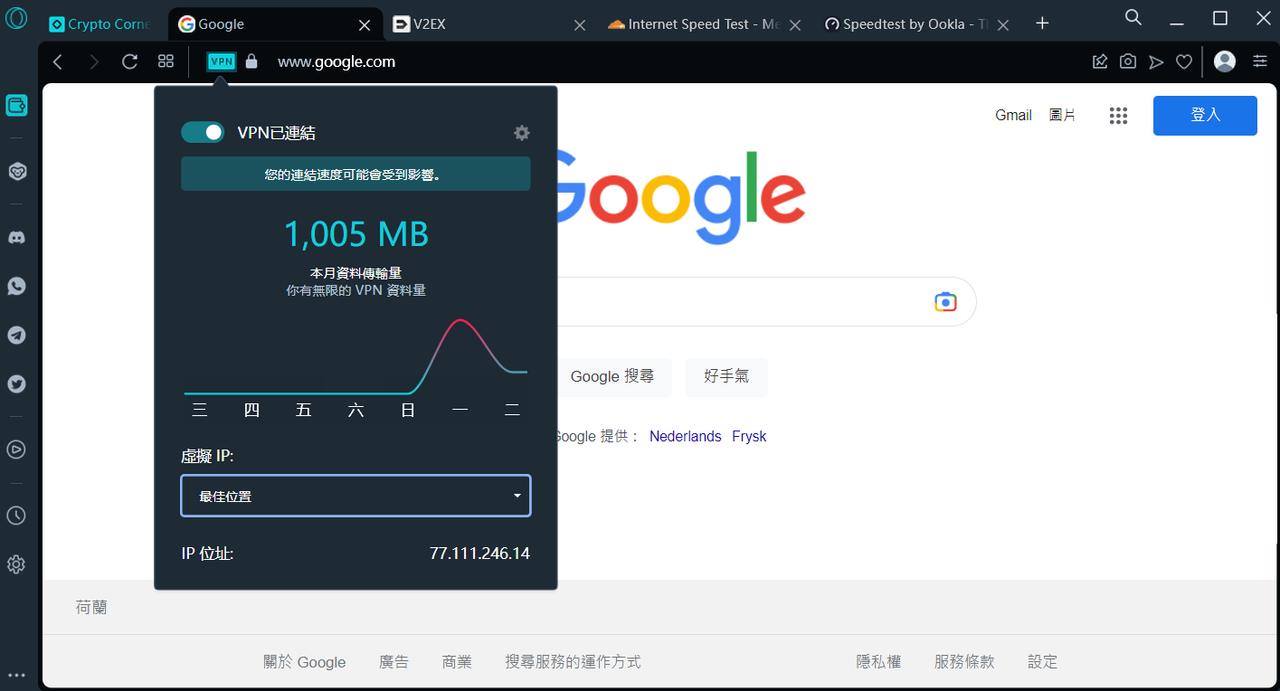Image resolution: width=1280 pixels, height=691 pixels.
Task: Open the Gmail link
Action: coord(1013,116)
